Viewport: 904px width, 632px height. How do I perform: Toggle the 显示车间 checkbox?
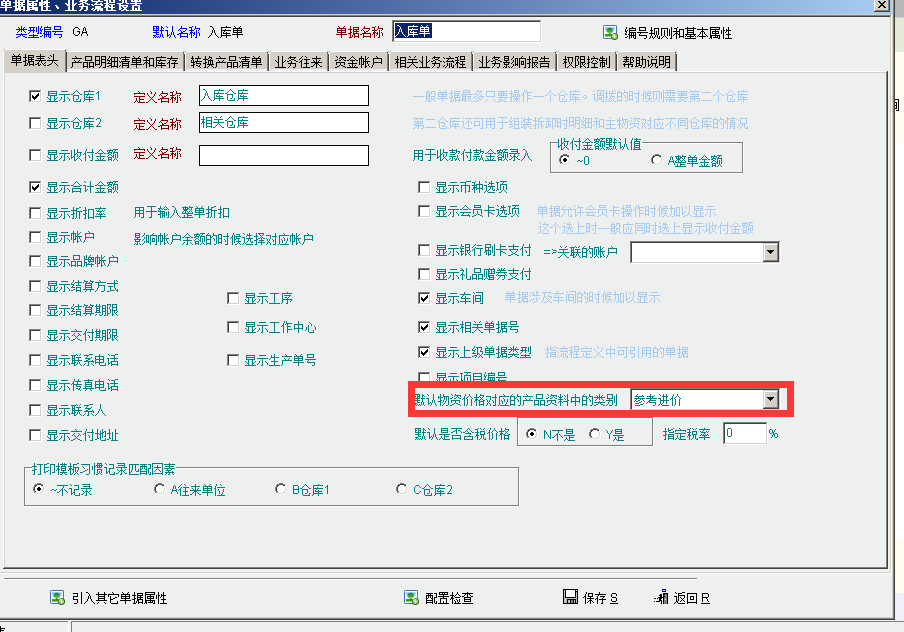click(x=425, y=298)
